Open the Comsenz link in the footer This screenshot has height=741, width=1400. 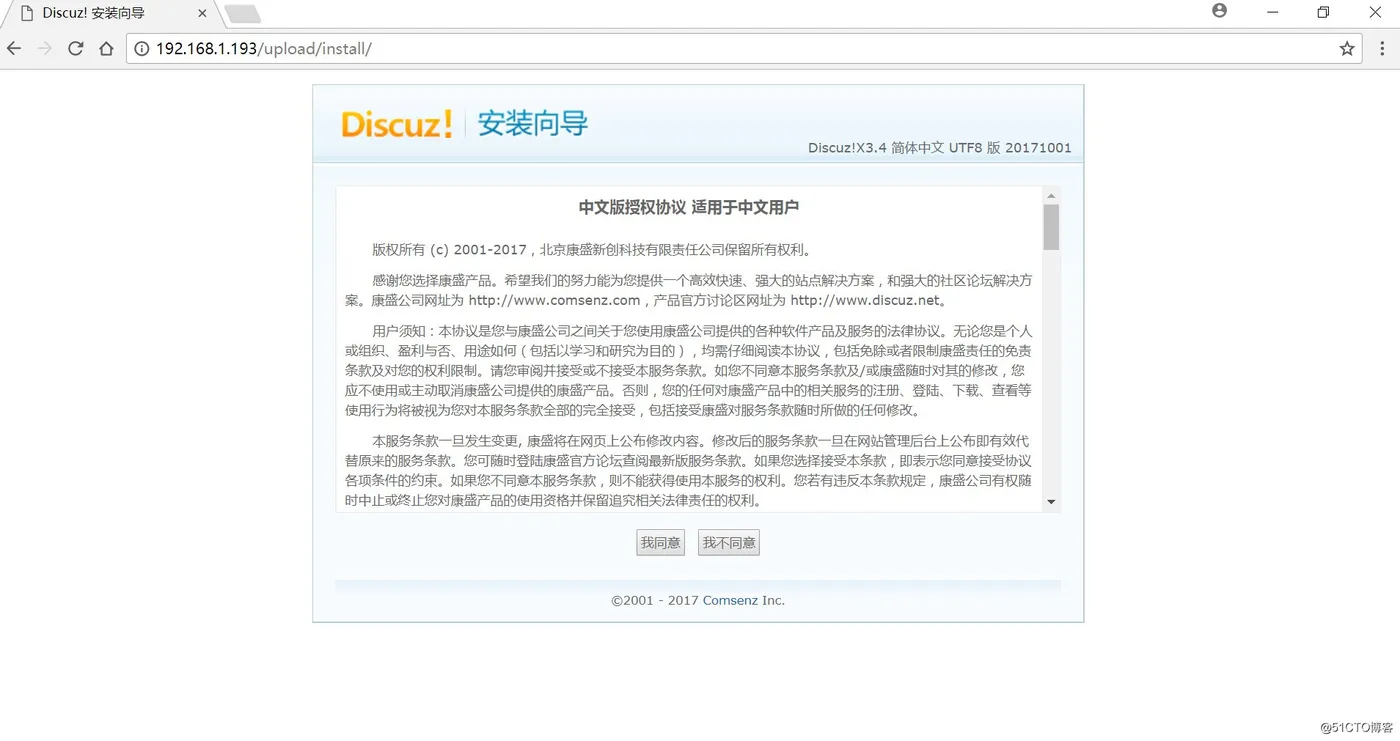coord(730,601)
